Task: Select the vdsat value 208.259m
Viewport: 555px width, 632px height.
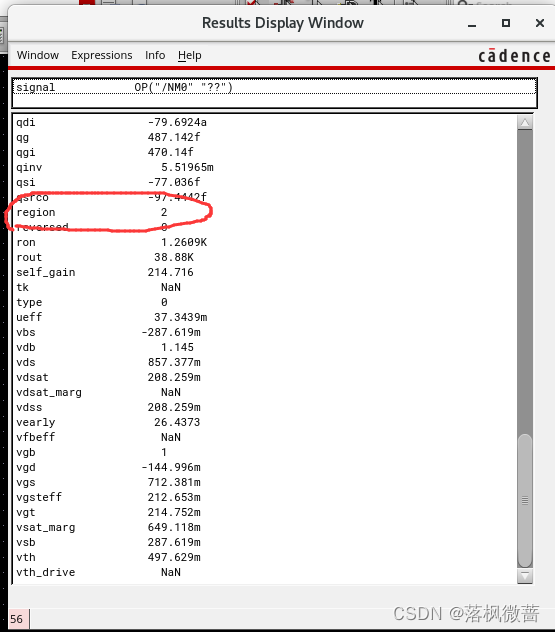Action: (174, 377)
